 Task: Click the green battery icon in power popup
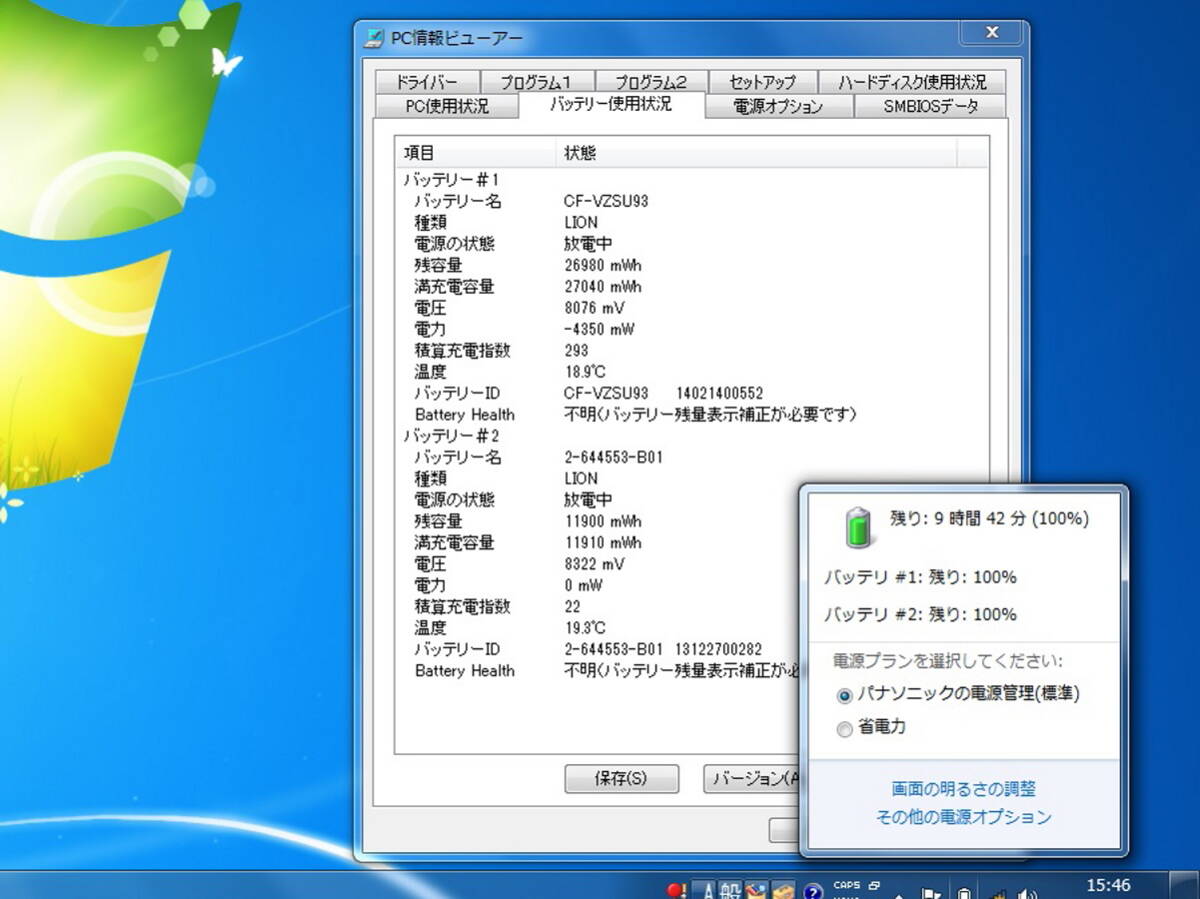(x=859, y=527)
